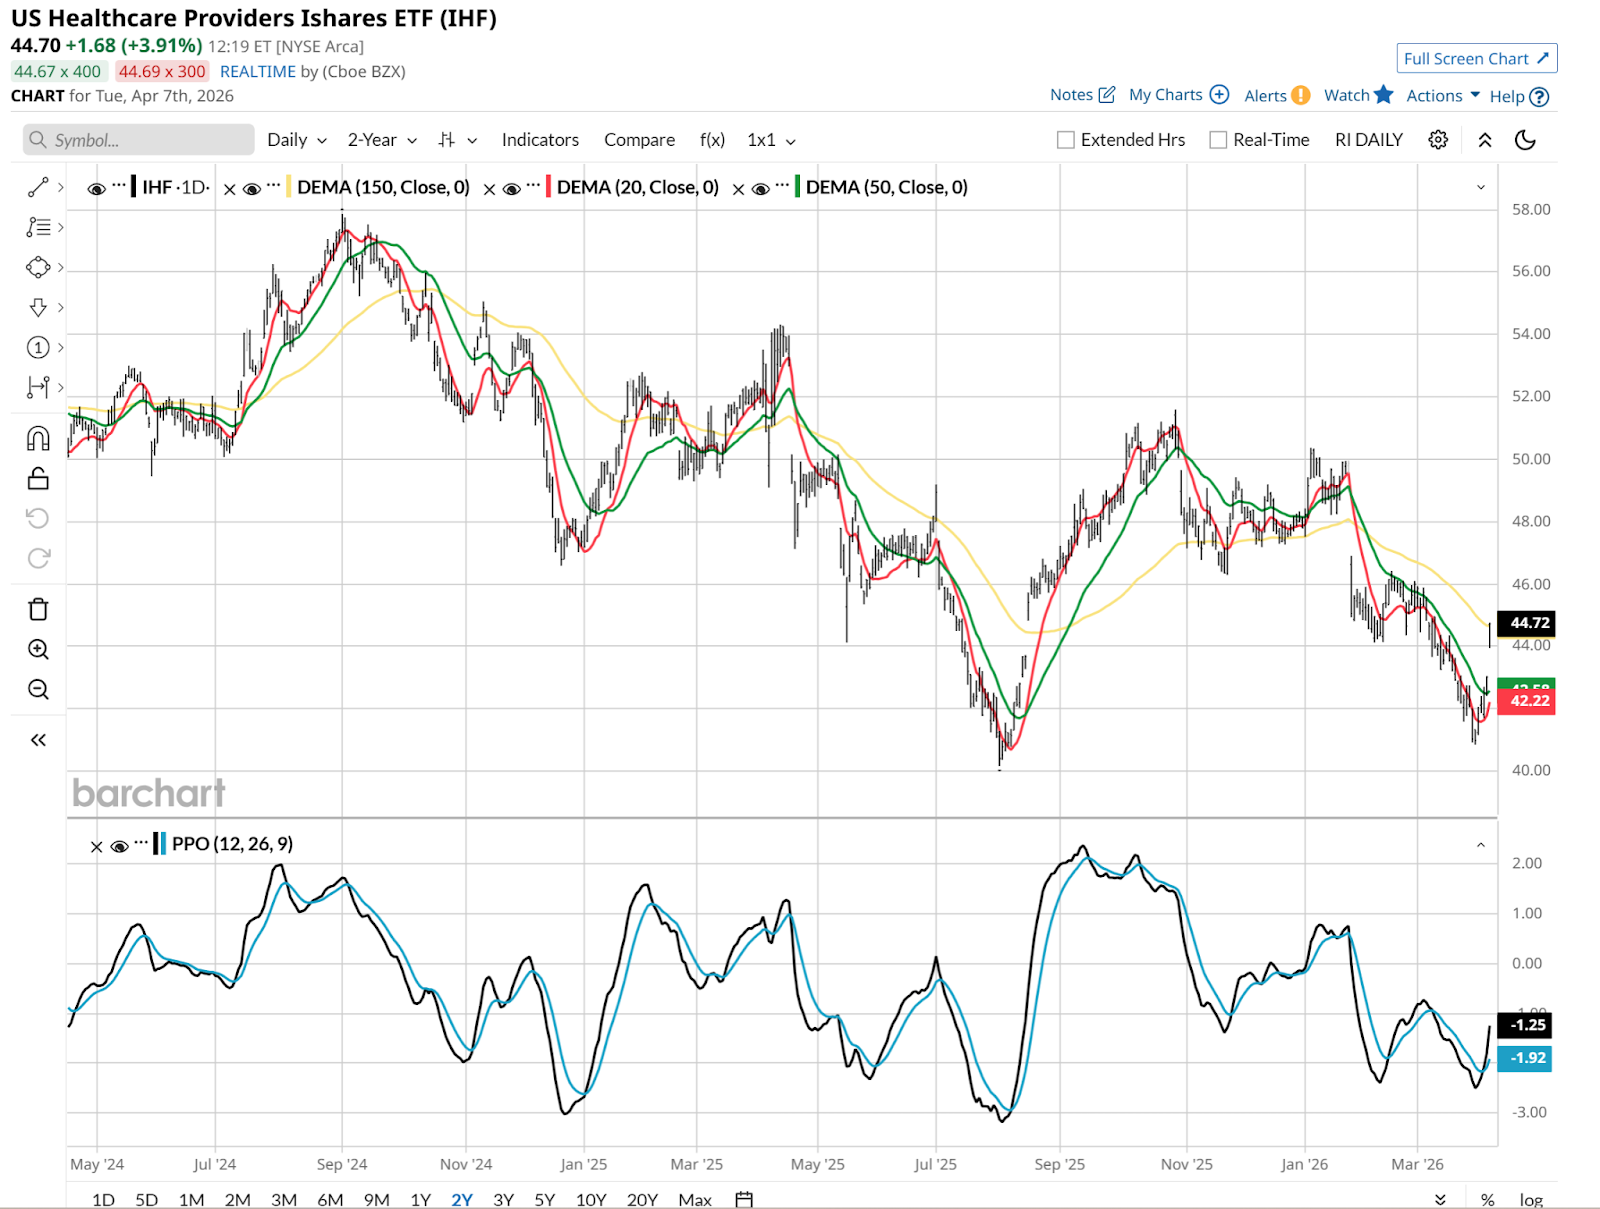Collapse the left drawing toolbar

pos(38,740)
